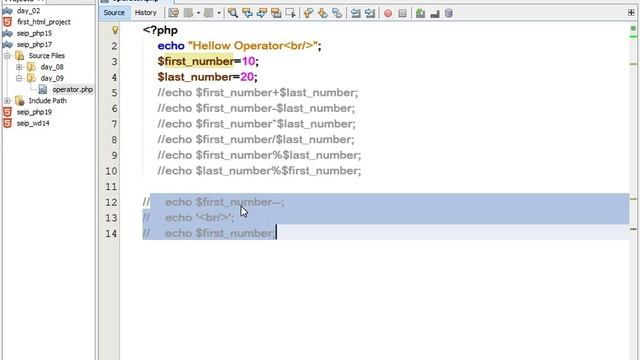This screenshot has height=360, width=640.
Task: Select the seip_wd14 project
Action: point(33,123)
